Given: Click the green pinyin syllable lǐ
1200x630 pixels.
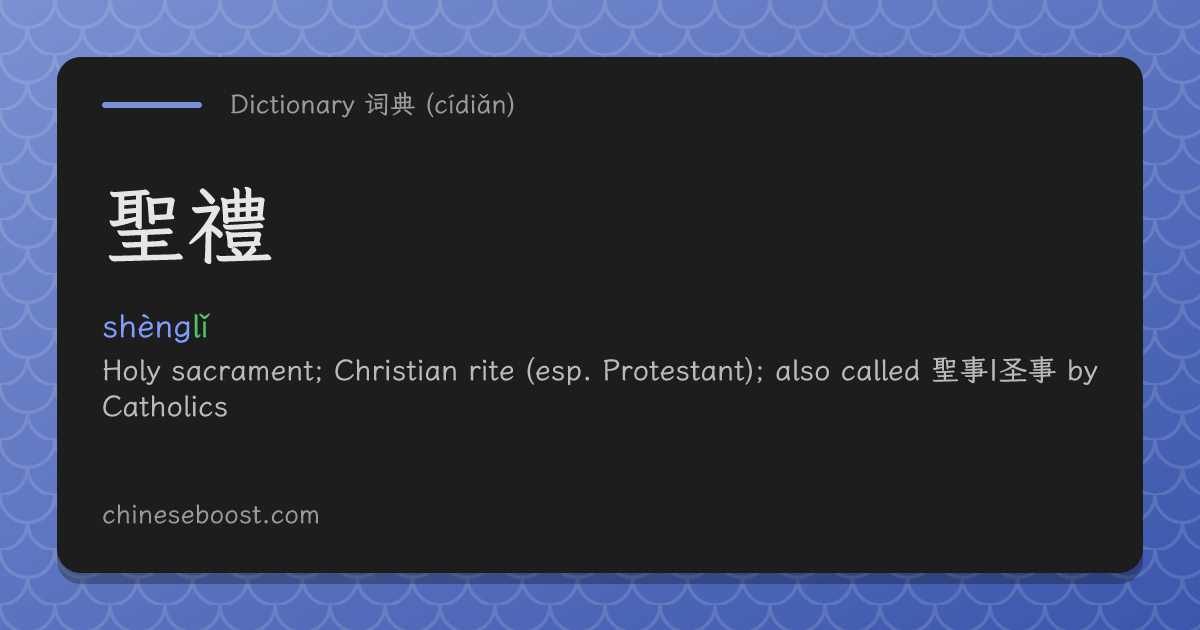Looking at the screenshot, I should (x=200, y=326).
